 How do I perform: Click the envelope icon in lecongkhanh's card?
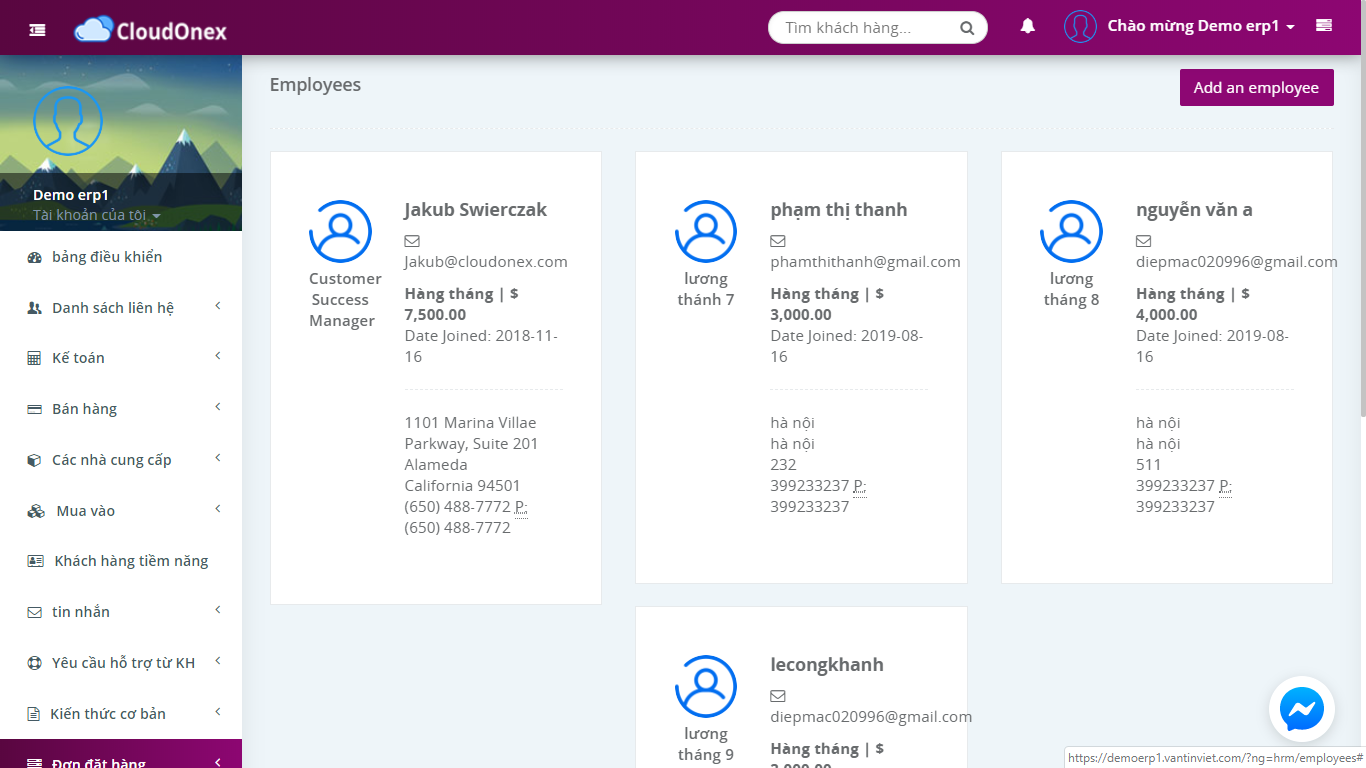click(778, 696)
